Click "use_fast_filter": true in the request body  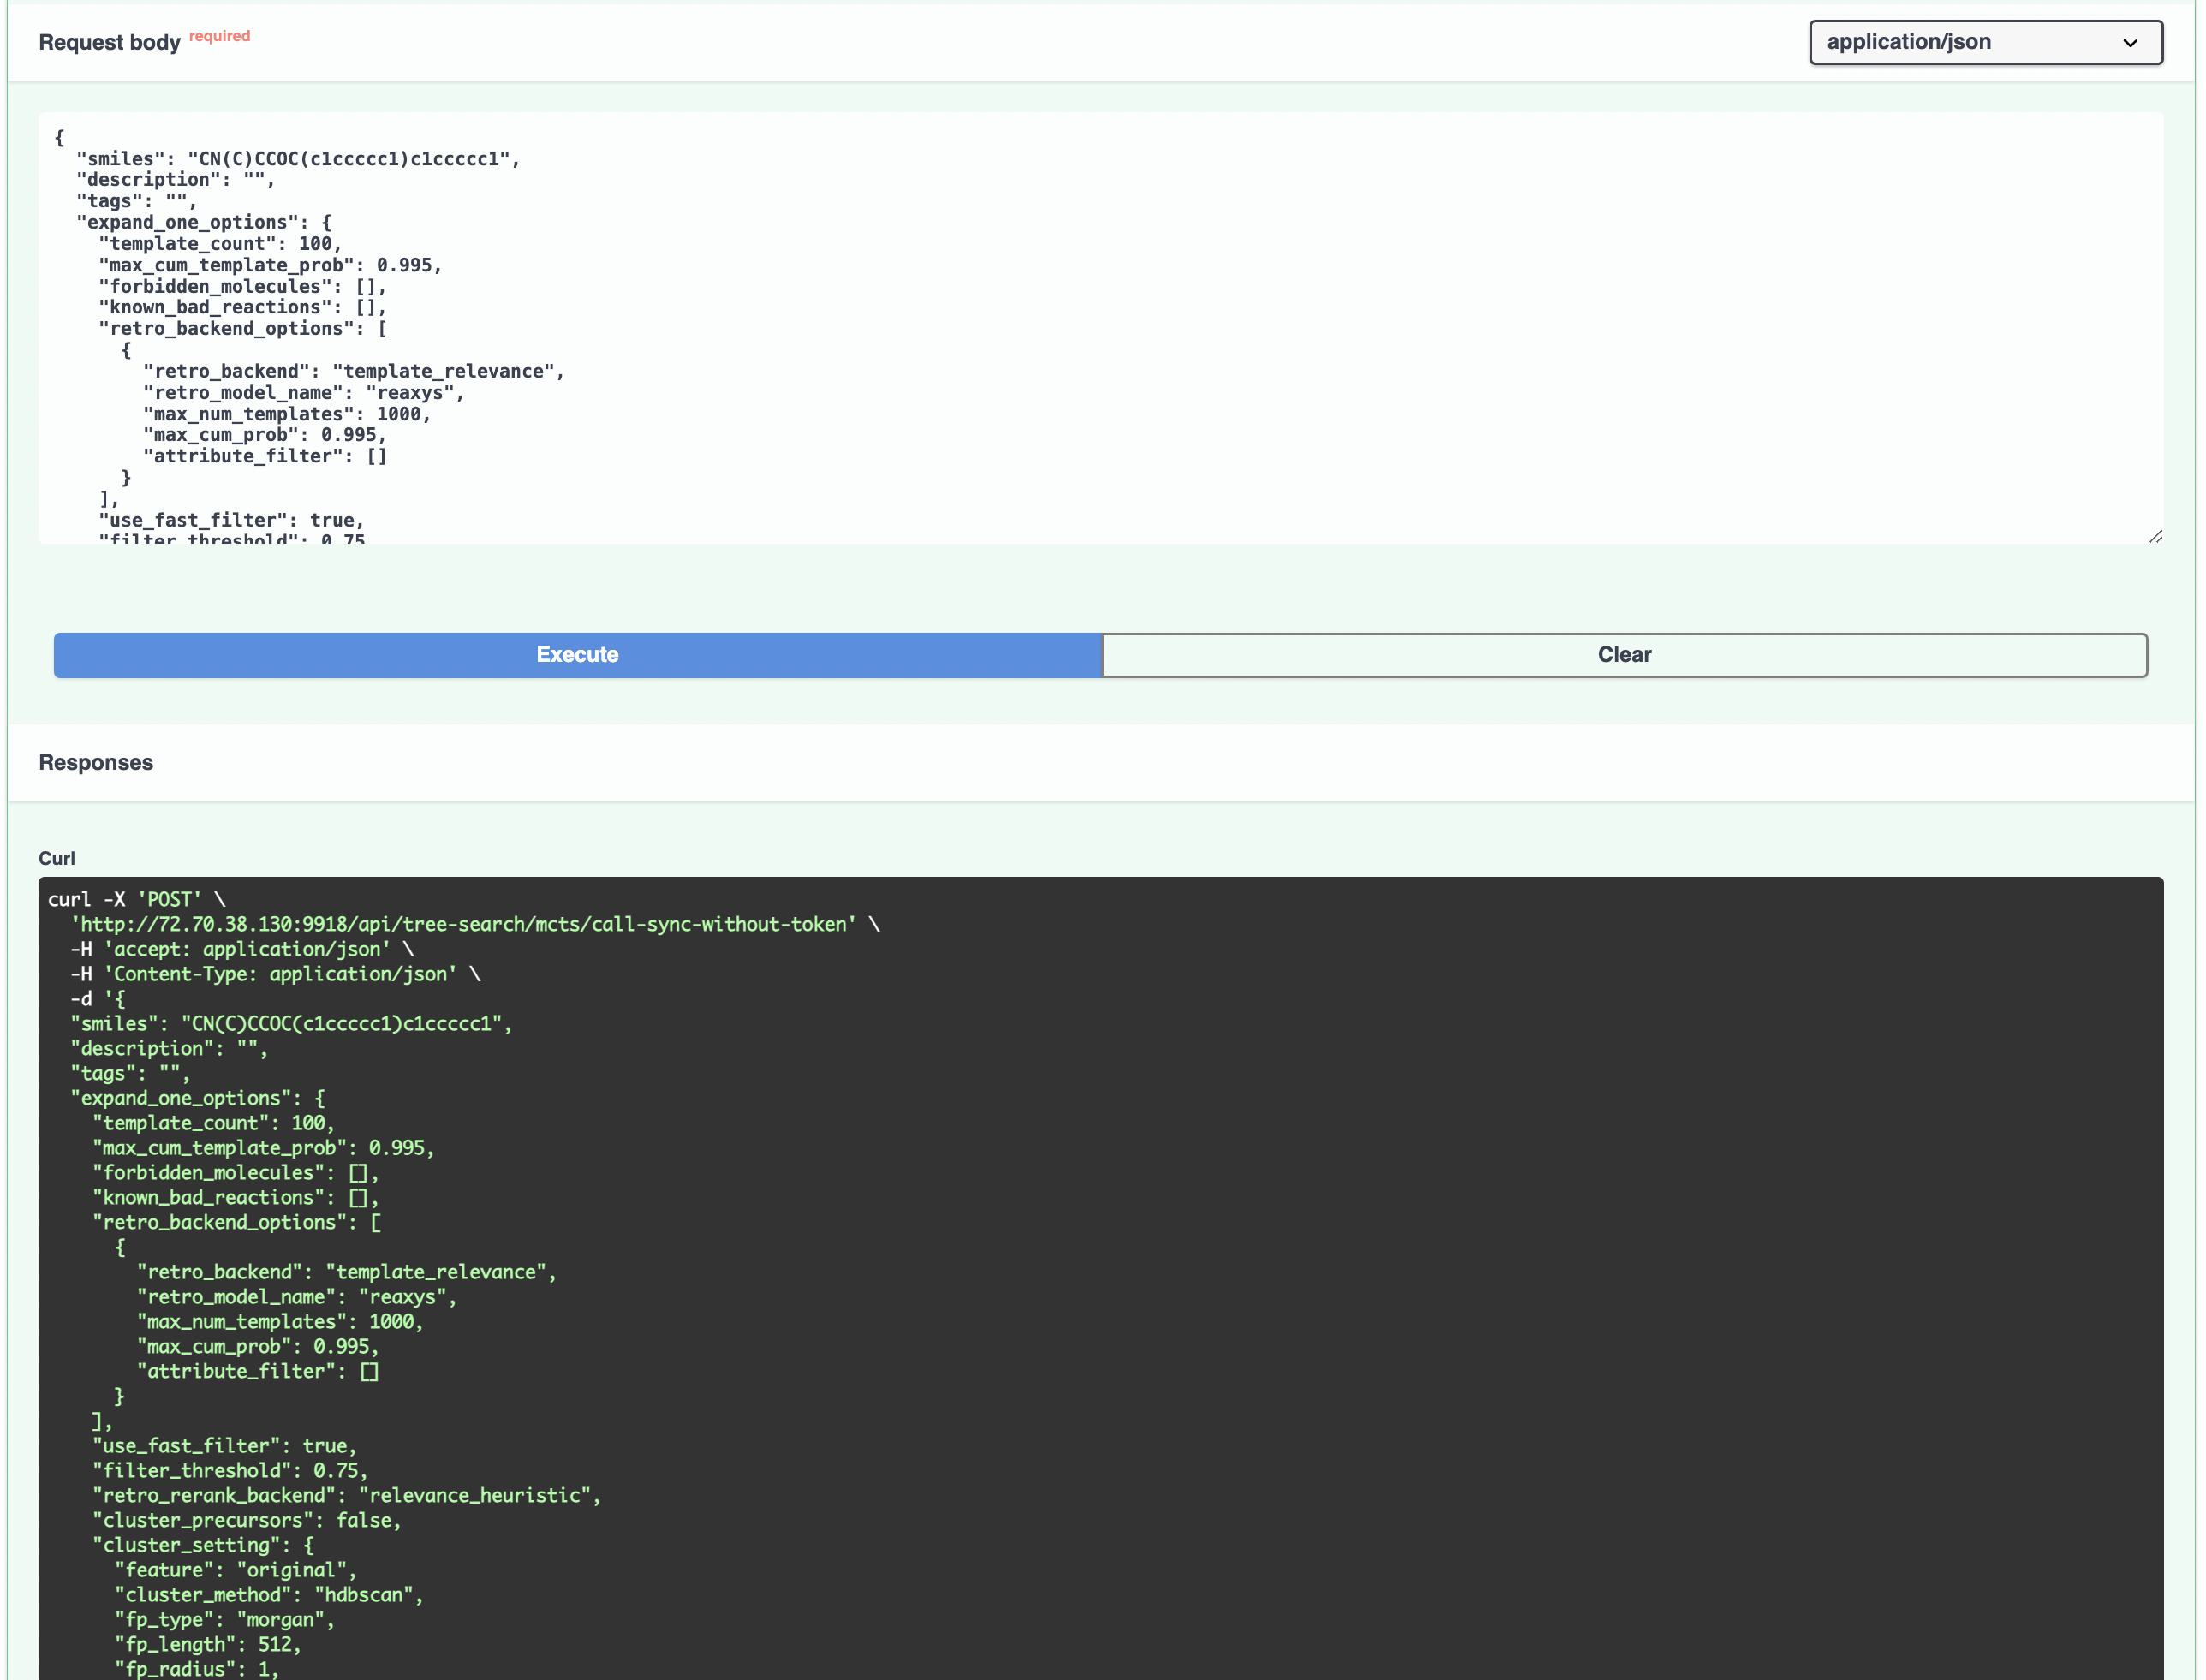231,520
